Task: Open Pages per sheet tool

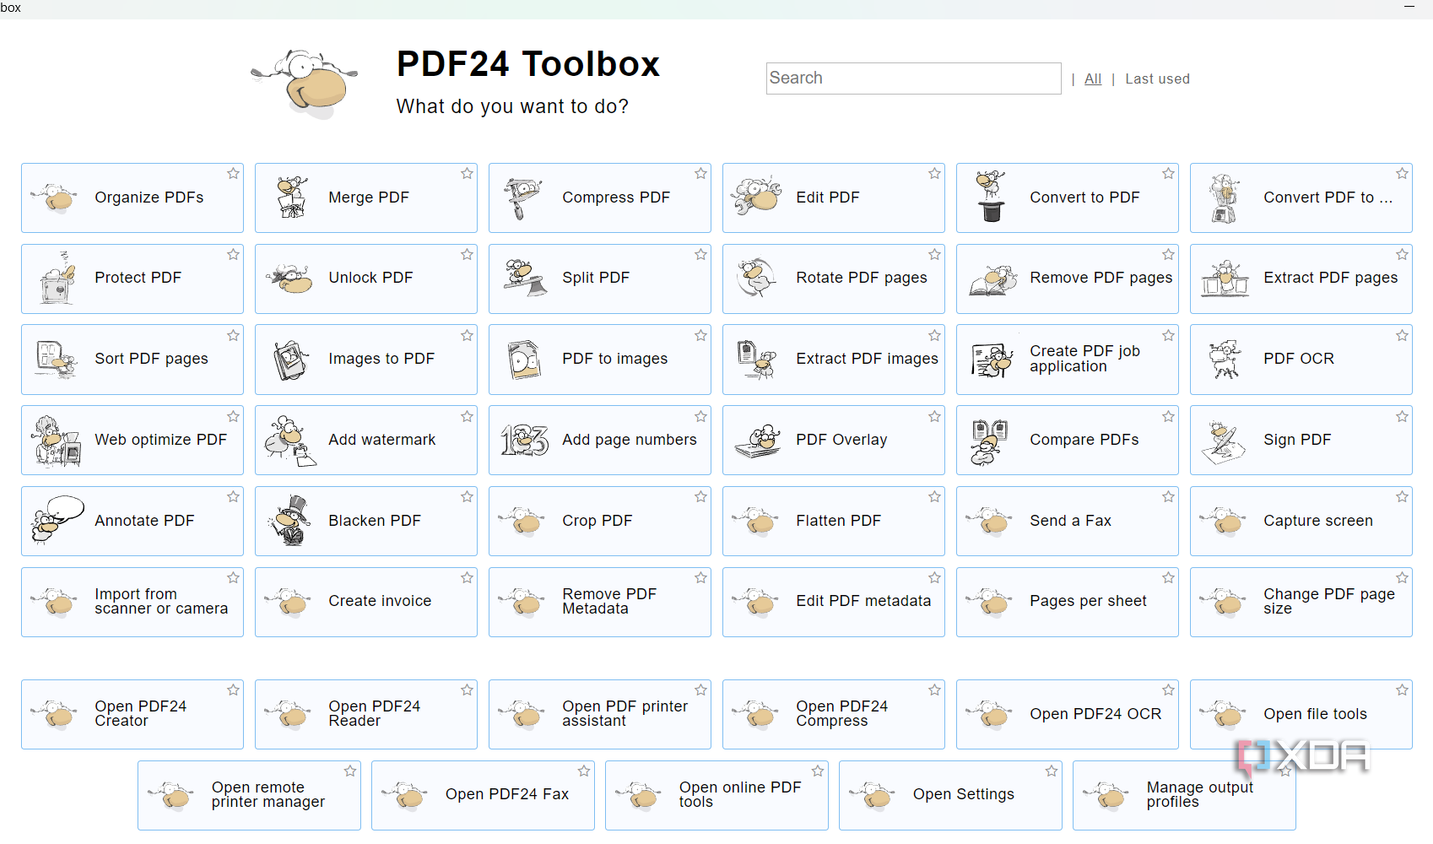Action: tap(1067, 602)
